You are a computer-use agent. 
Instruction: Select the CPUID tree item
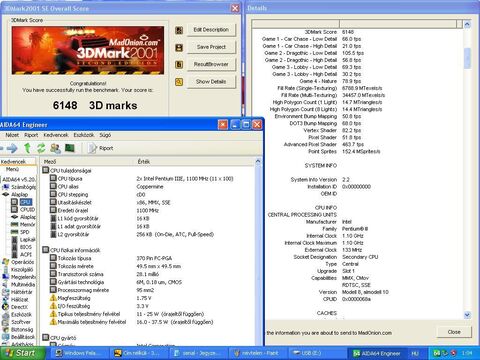(23, 209)
